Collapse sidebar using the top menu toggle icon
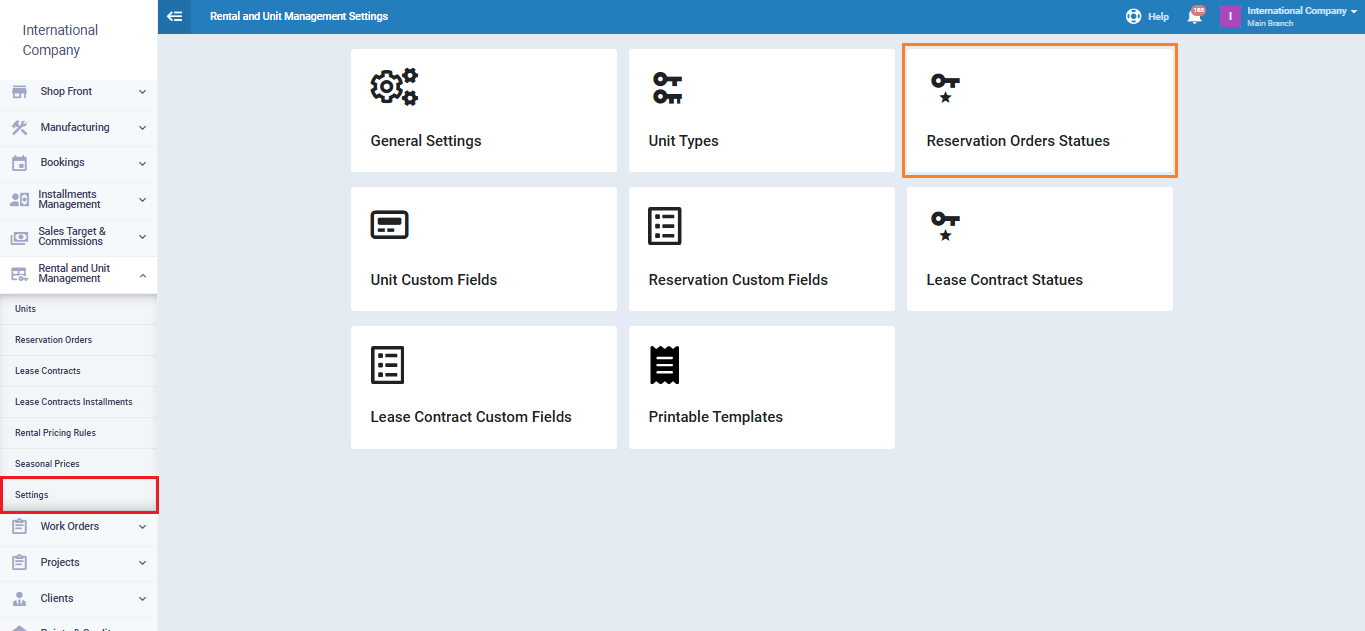Screen dimensions: 1365x631 (174, 16)
